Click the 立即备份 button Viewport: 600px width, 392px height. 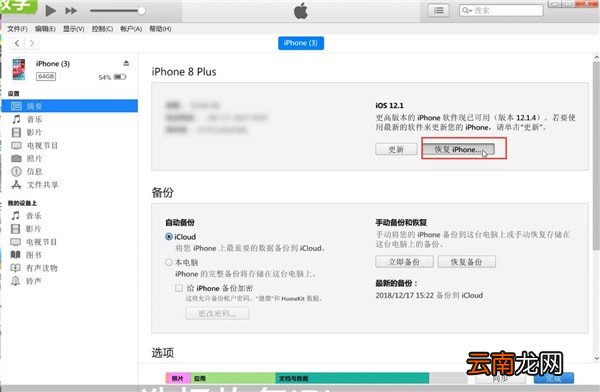click(x=404, y=262)
